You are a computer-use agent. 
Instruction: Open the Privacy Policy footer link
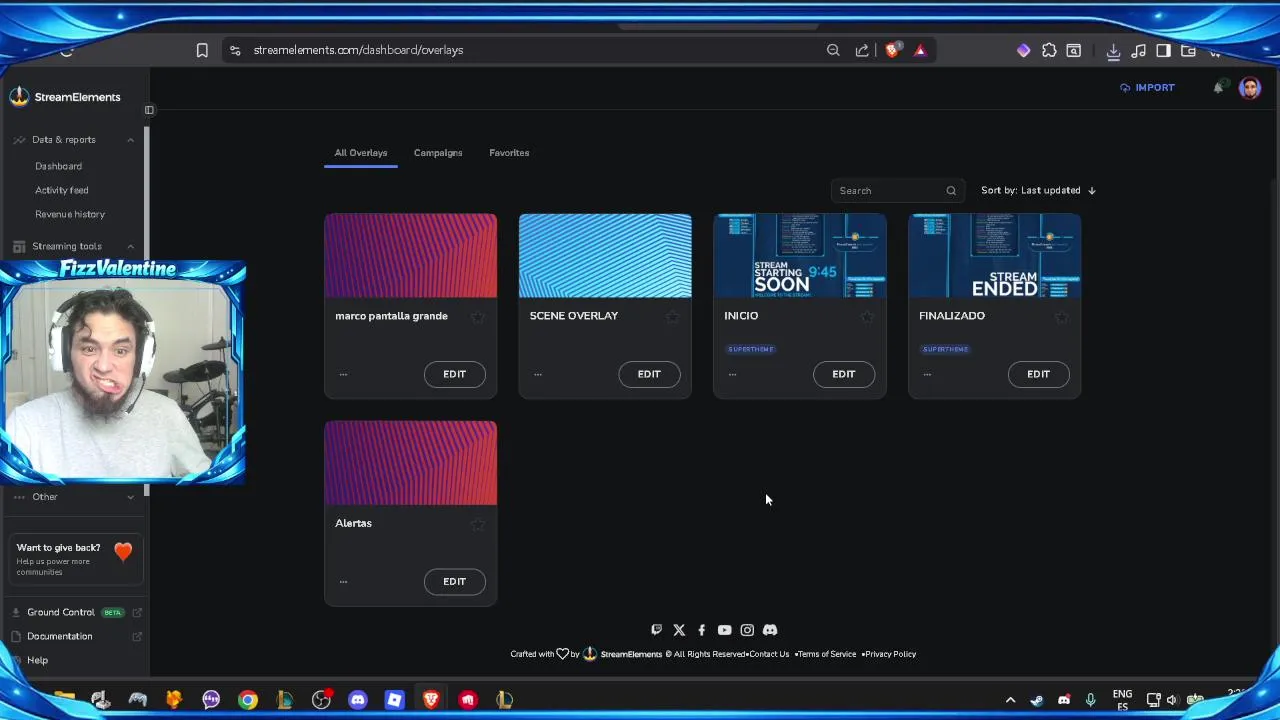890,654
